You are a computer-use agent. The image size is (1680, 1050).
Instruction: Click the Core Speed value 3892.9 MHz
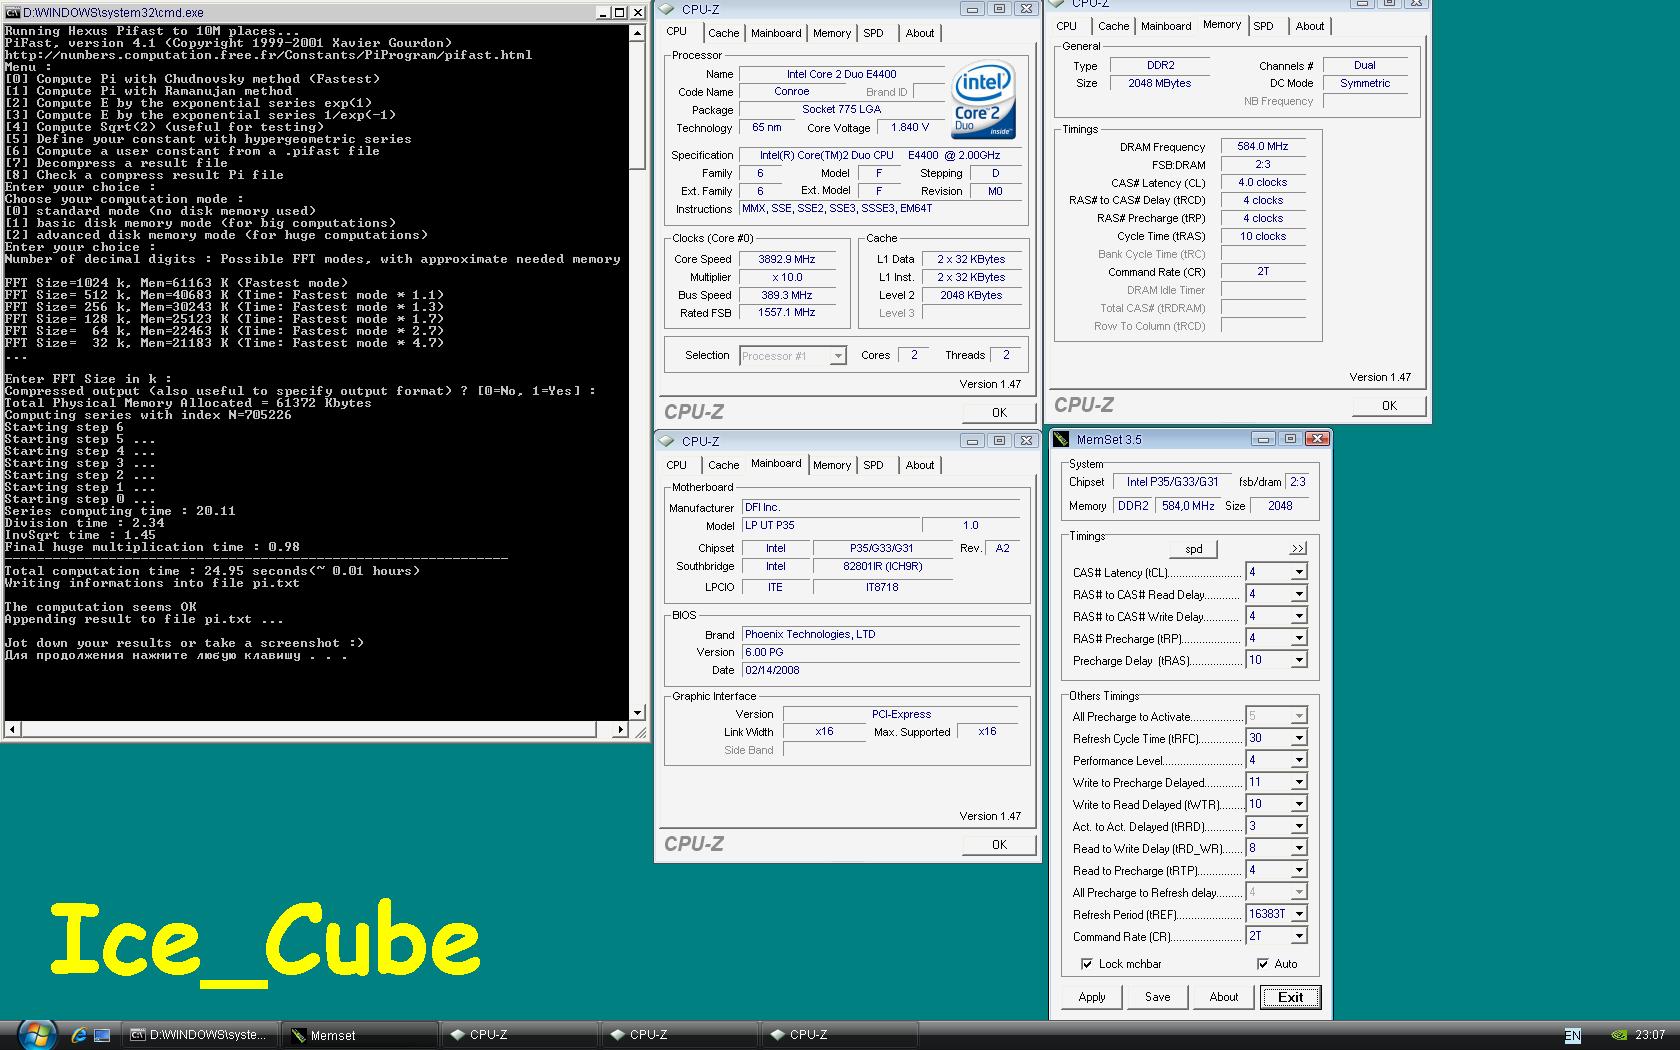(787, 259)
